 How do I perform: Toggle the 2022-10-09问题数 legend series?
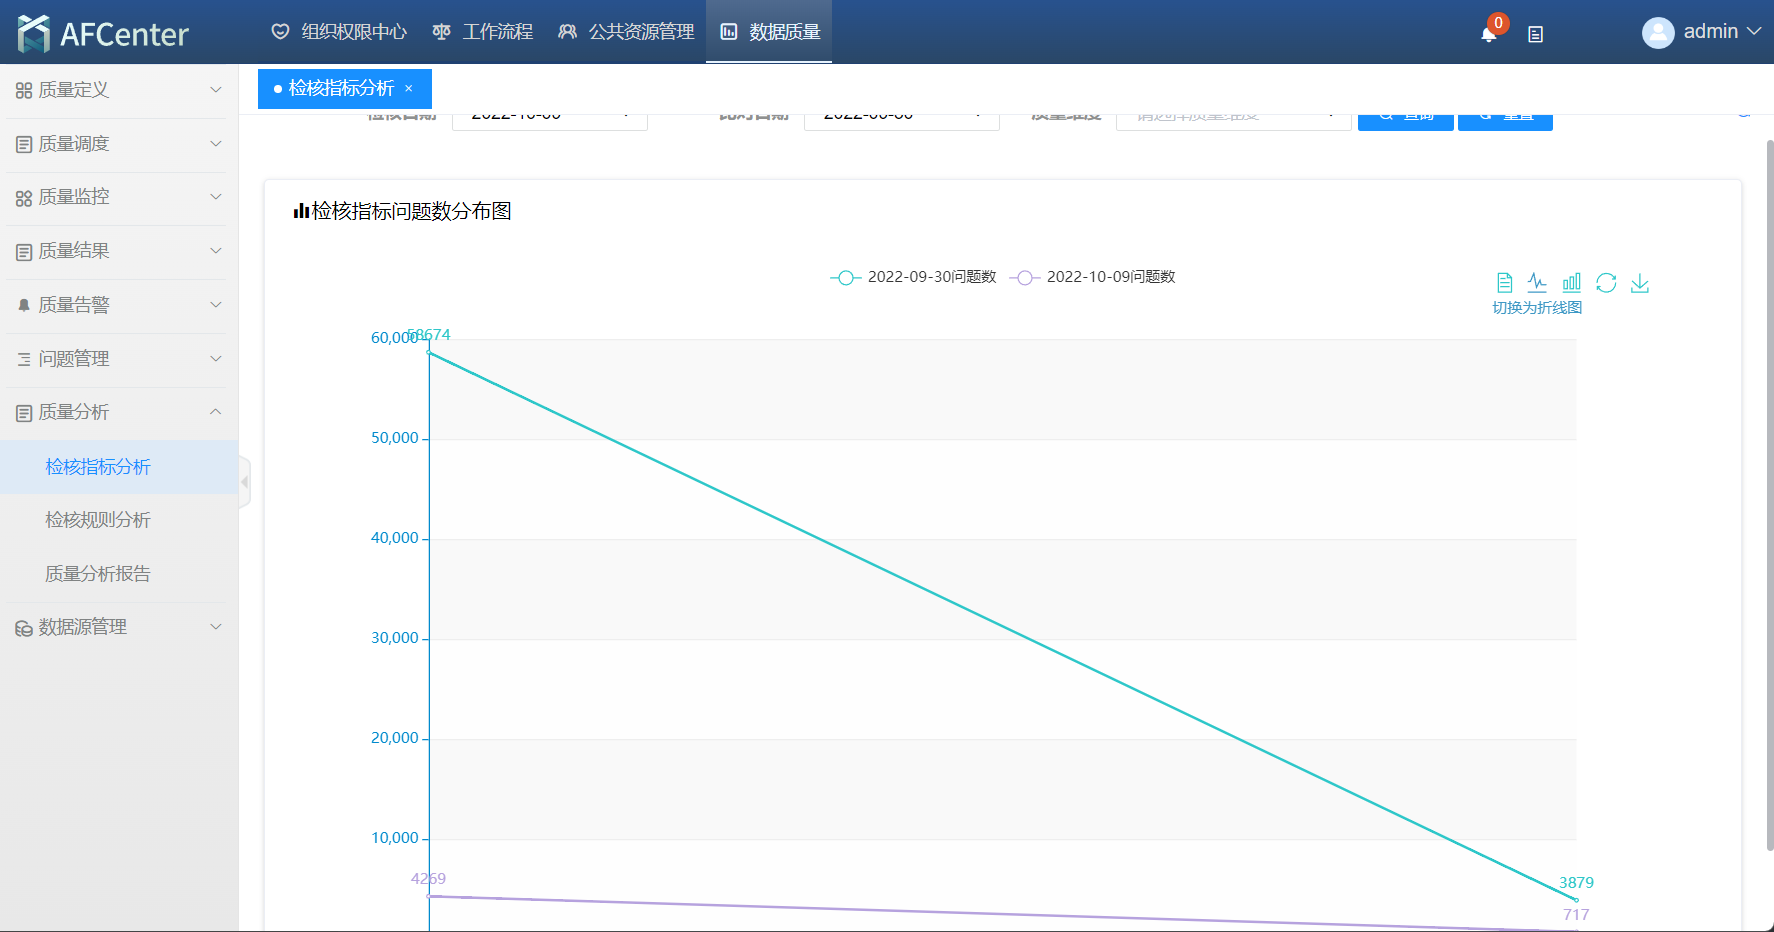pyautogui.click(x=1092, y=277)
